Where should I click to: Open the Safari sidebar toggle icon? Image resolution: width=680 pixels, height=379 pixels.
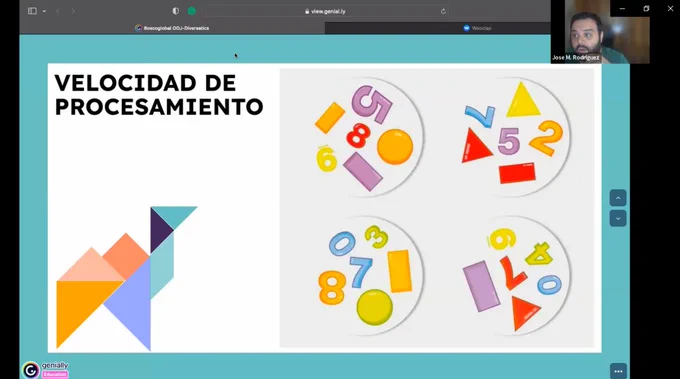[x=32, y=11]
